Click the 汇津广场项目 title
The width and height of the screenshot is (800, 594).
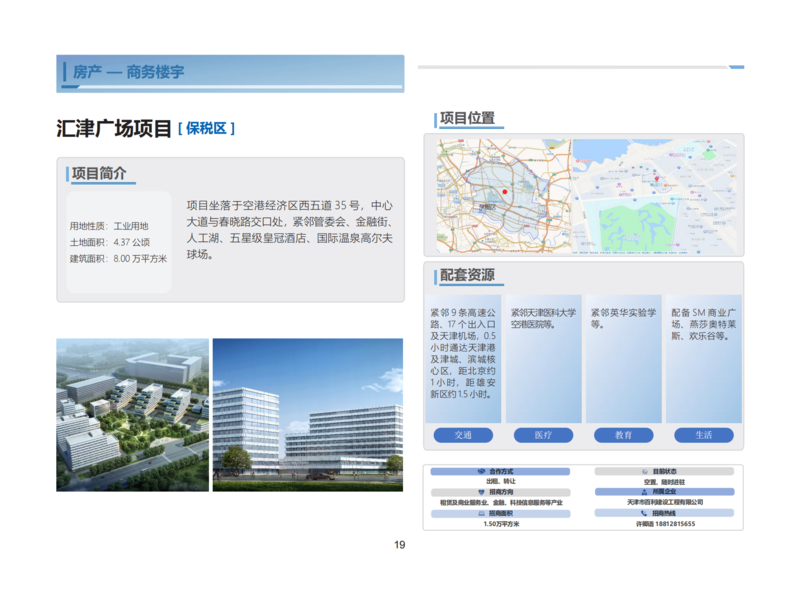pos(114,129)
